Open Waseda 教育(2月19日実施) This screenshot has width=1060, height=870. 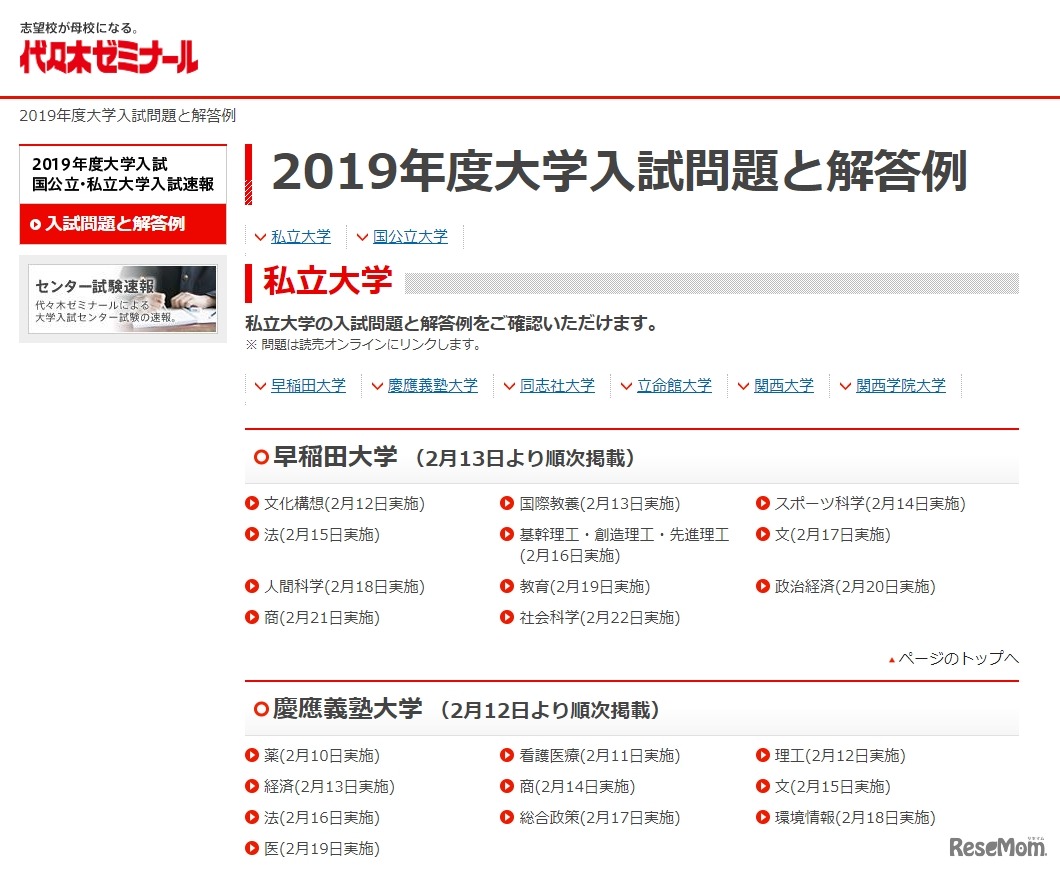(x=585, y=587)
